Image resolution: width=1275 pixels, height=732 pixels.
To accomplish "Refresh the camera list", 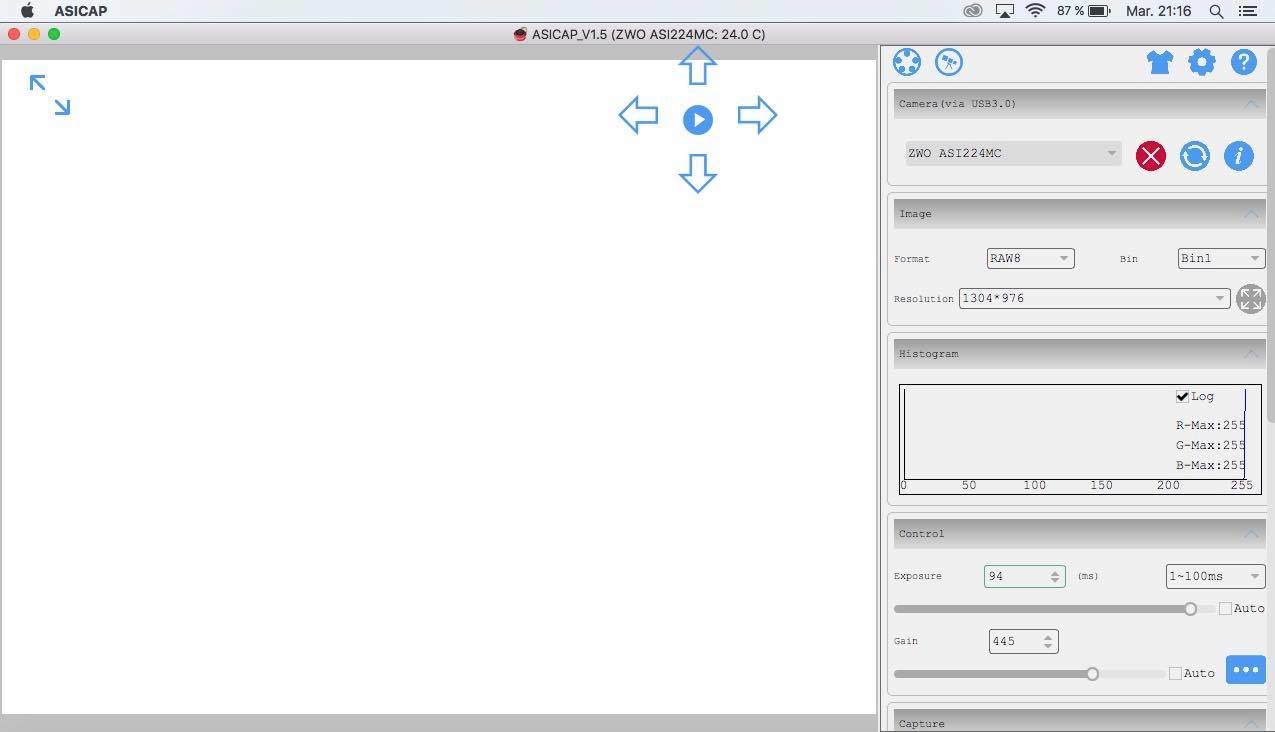I will click(1195, 156).
